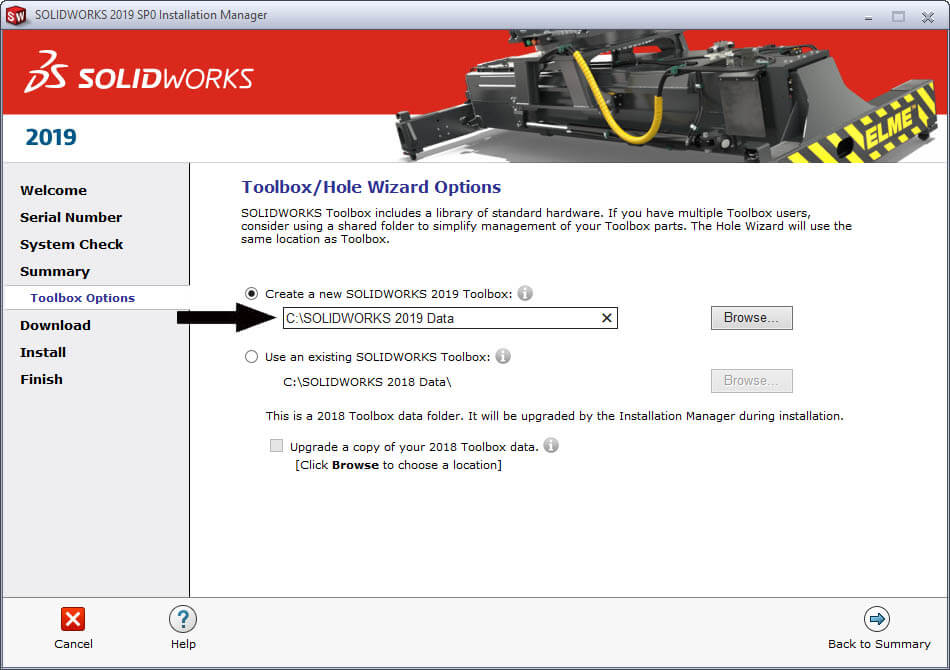Click Browse for the new Toolbox location
Viewport: 950px width, 670px height.
(751, 317)
